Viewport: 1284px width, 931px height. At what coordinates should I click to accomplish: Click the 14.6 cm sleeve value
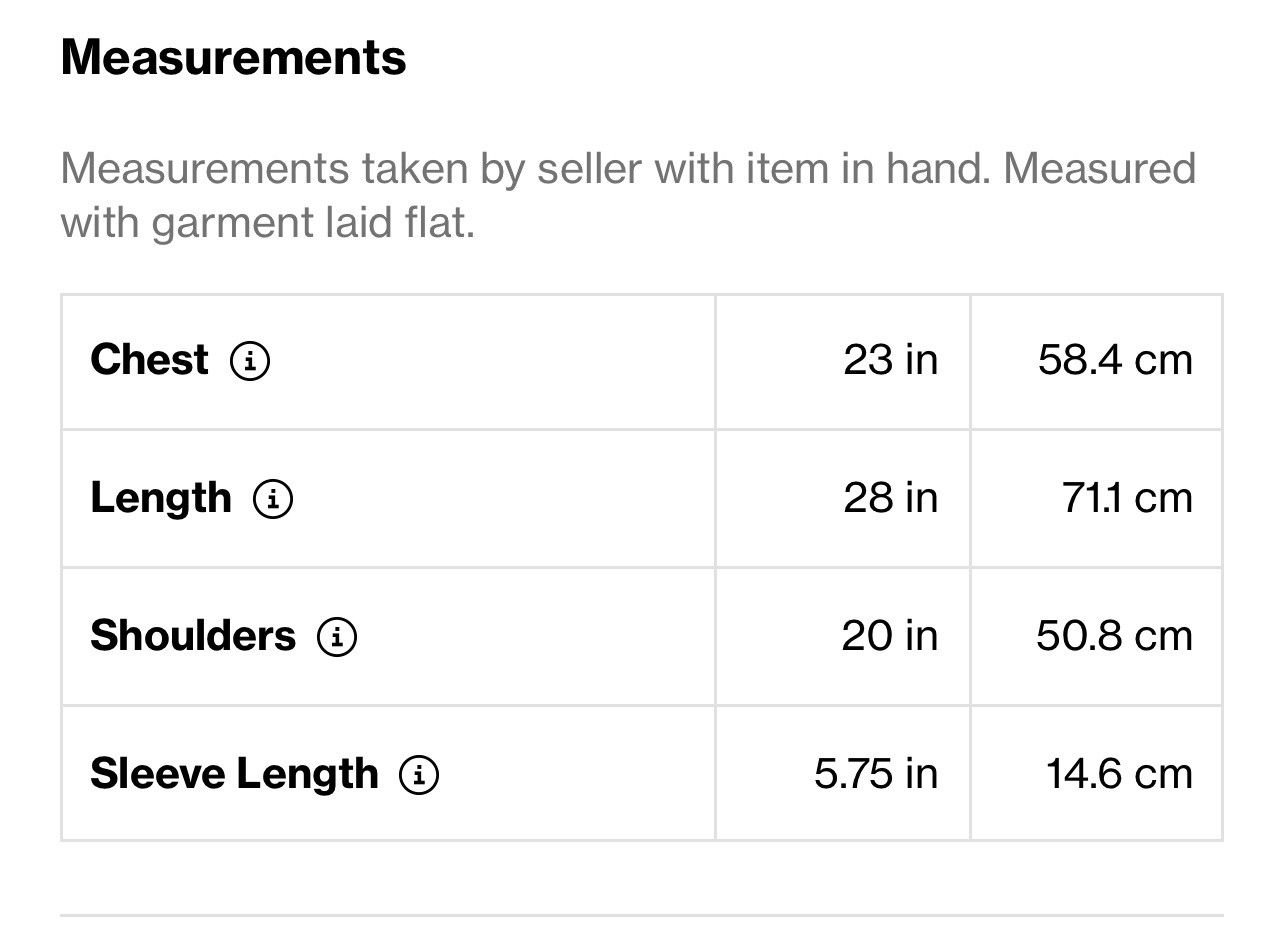(1120, 774)
